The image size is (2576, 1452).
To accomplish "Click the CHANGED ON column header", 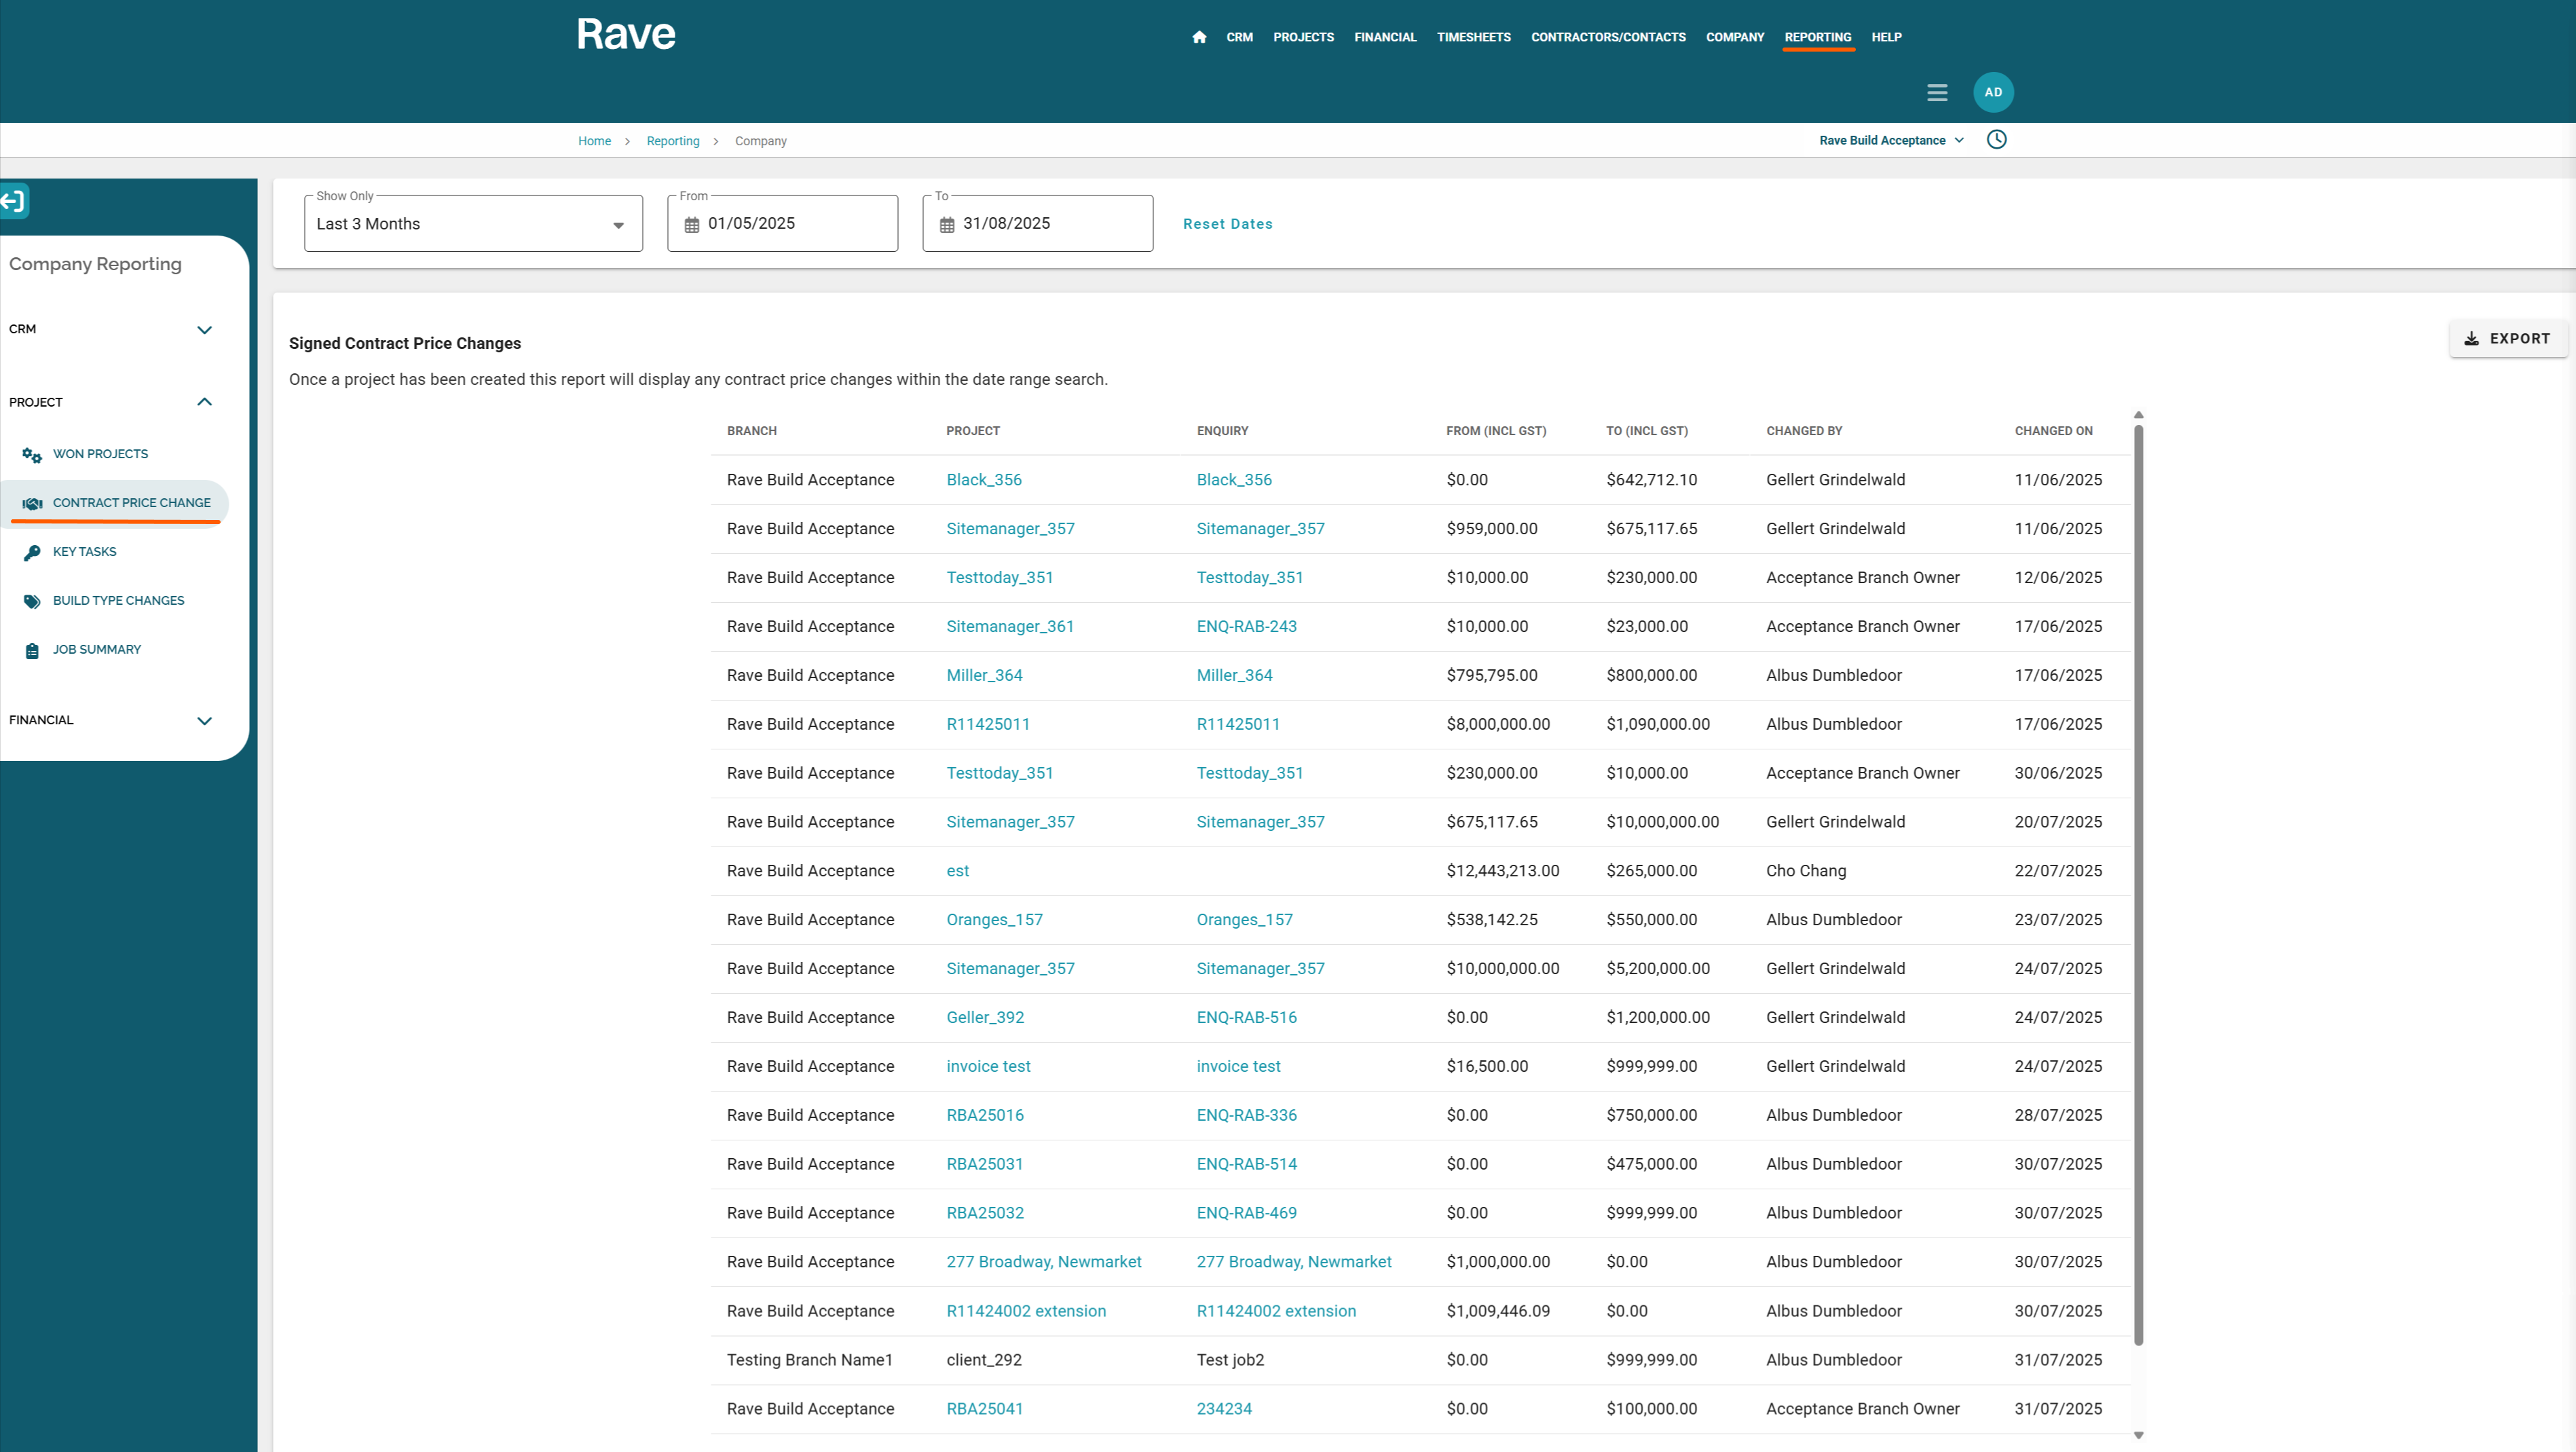I will click(x=2053, y=431).
